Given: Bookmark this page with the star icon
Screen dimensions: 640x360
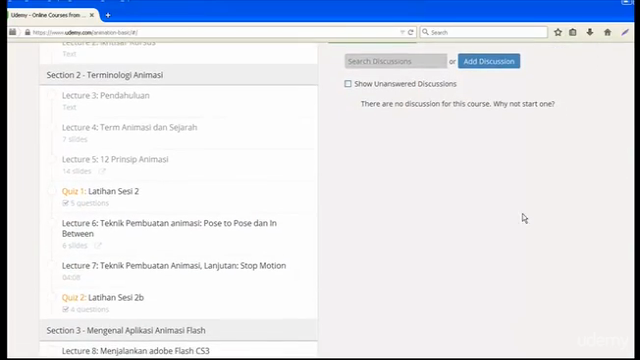Looking at the screenshot, I should tap(558, 32).
